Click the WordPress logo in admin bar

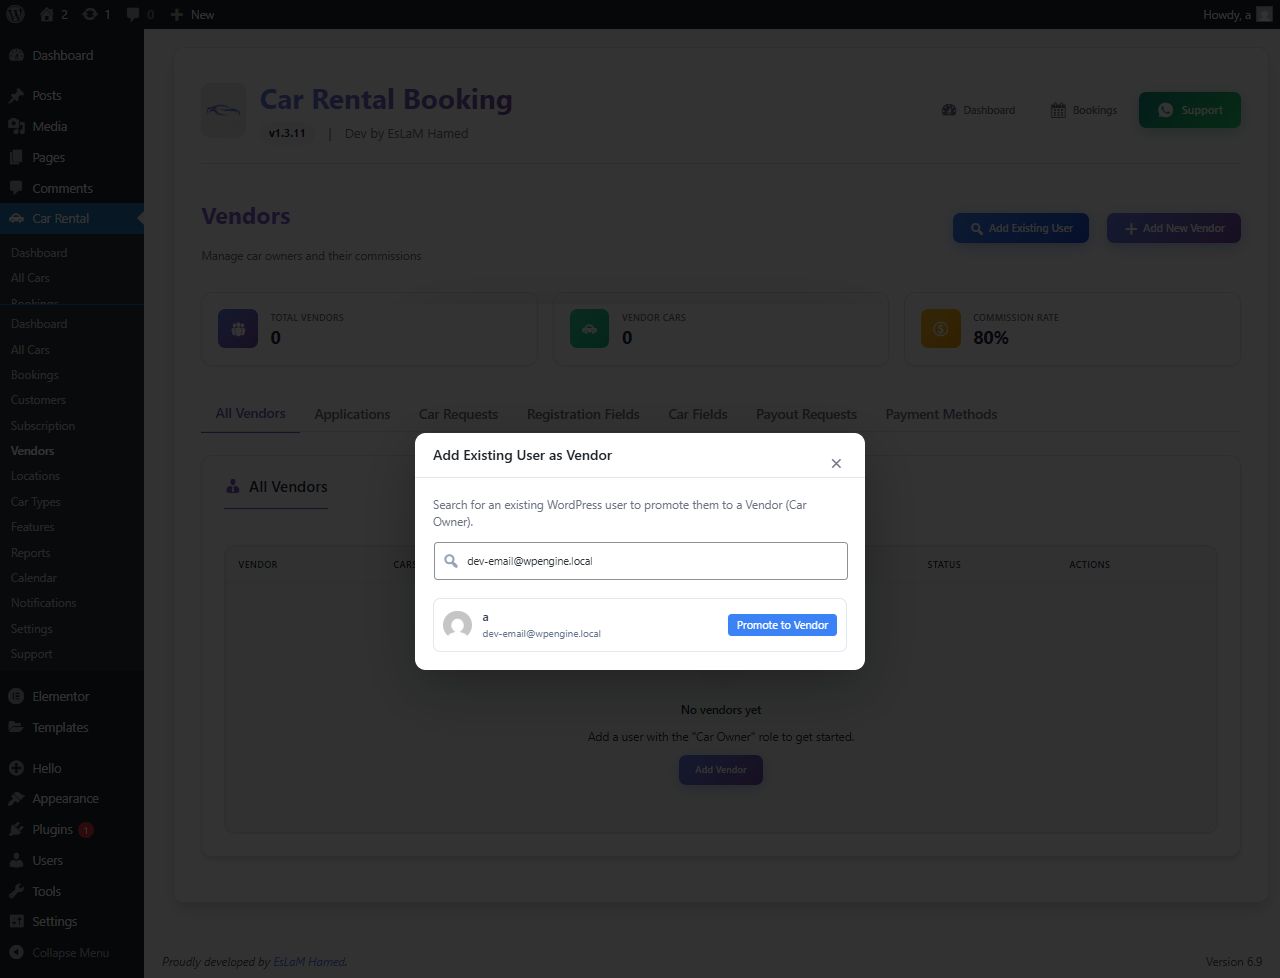[x=15, y=14]
